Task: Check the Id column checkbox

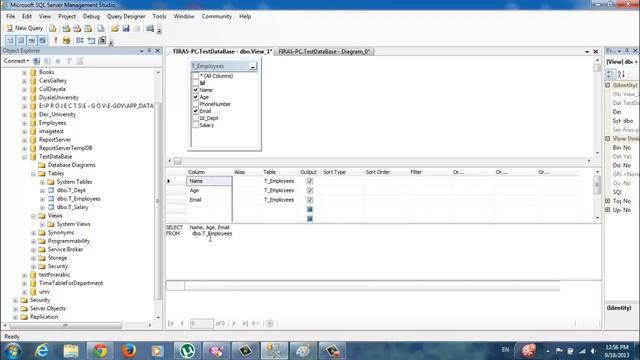Action: [x=196, y=83]
